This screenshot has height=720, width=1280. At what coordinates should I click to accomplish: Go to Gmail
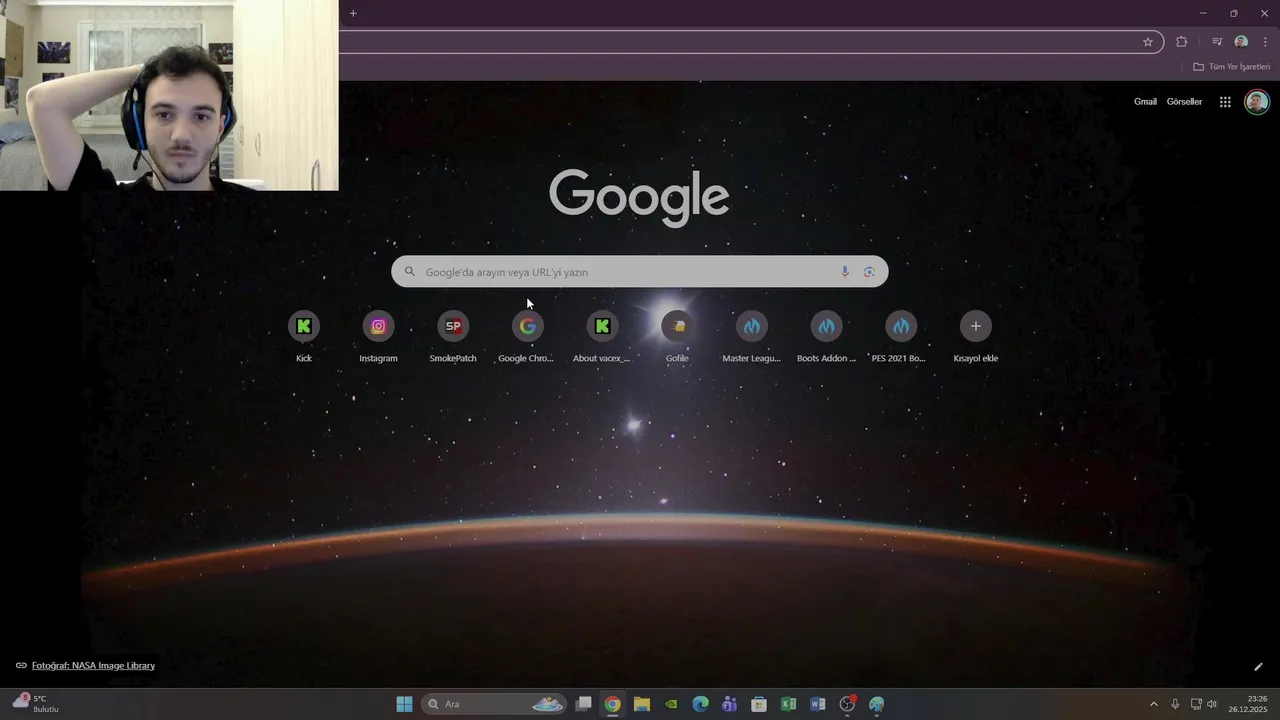pyautogui.click(x=1145, y=102)
